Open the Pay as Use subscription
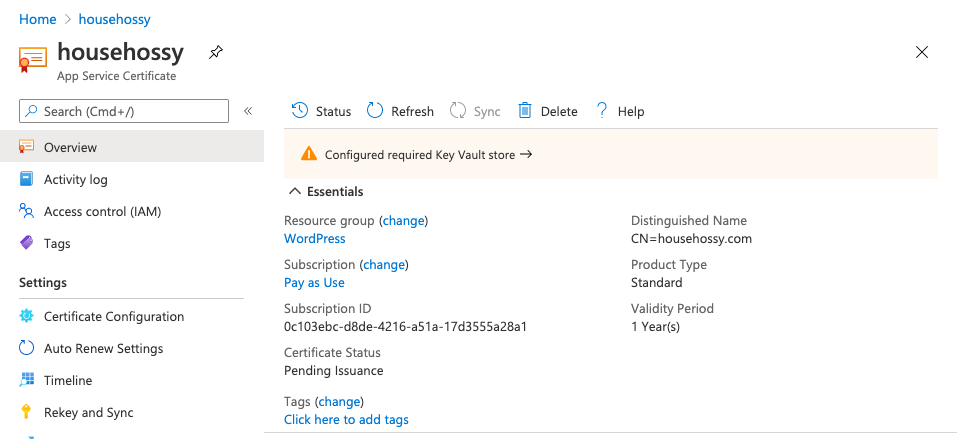The width and height of the screenshot is (957, 439). [314, 283]
